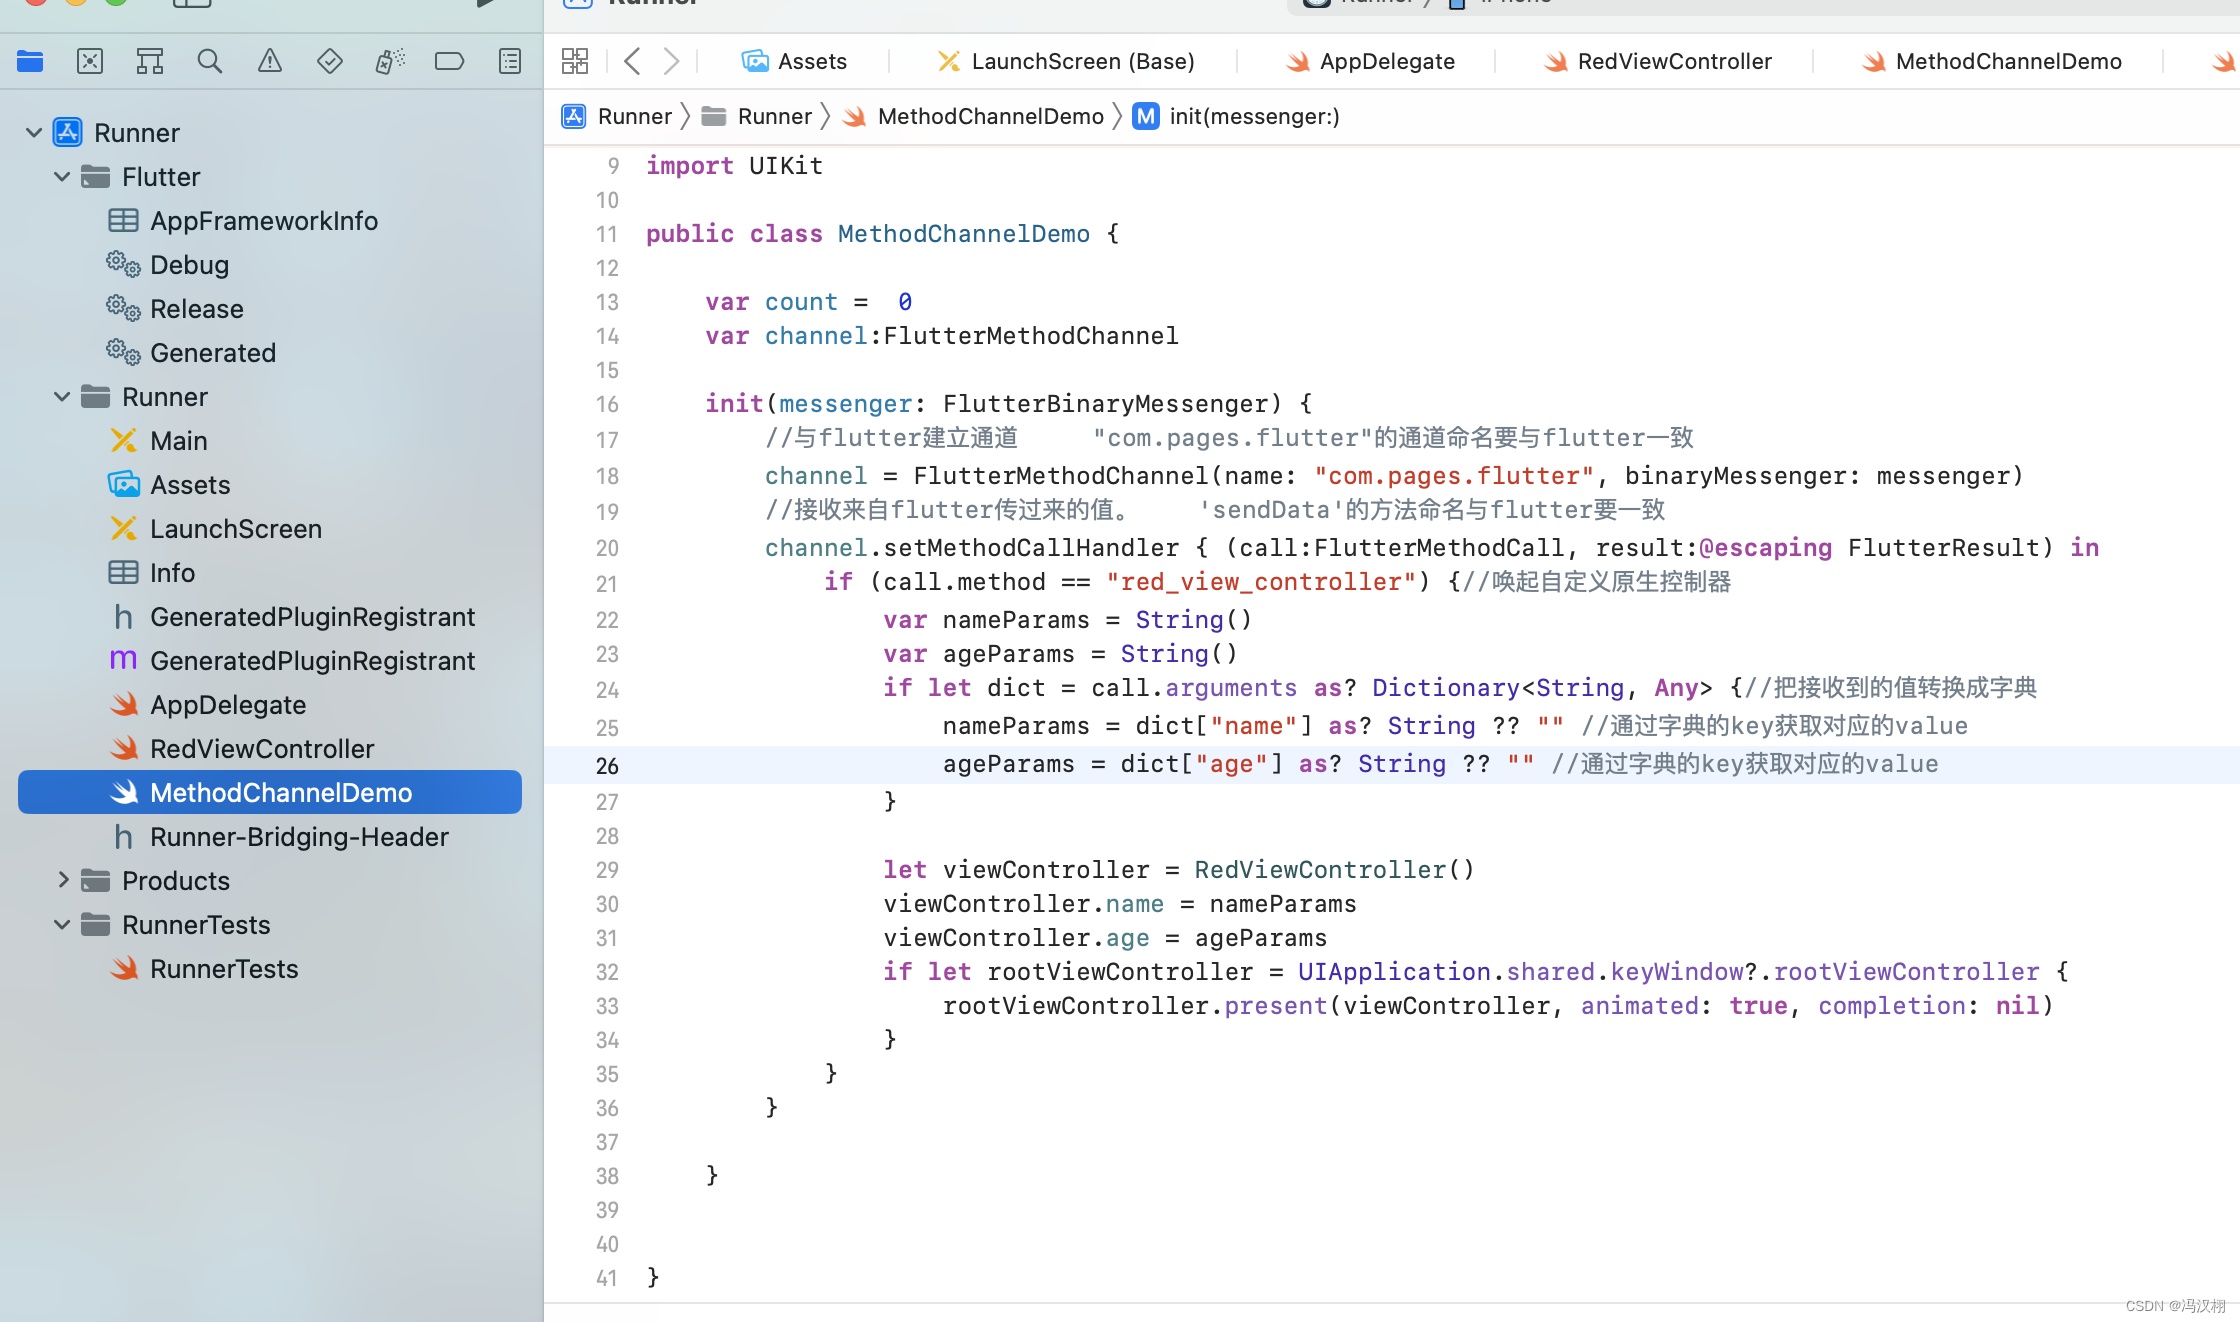Click the back navigation arrow icon
This screenshot has height=1322, width=2240.
[632, 60]
